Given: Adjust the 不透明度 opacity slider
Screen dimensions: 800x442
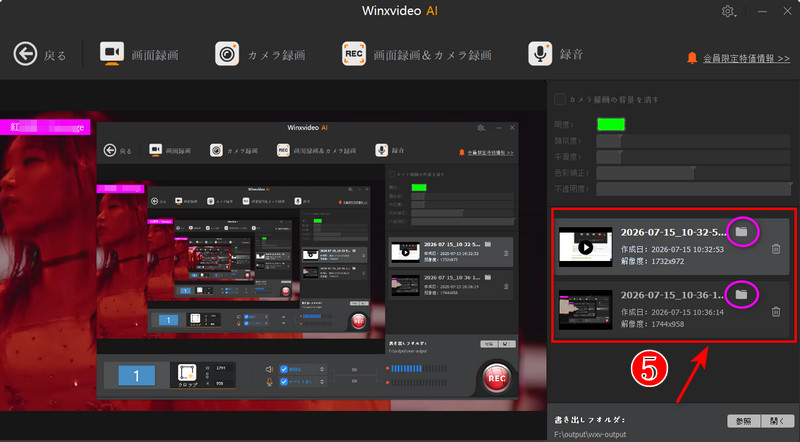Looking at the screenshot, I should tap(693, 189).
